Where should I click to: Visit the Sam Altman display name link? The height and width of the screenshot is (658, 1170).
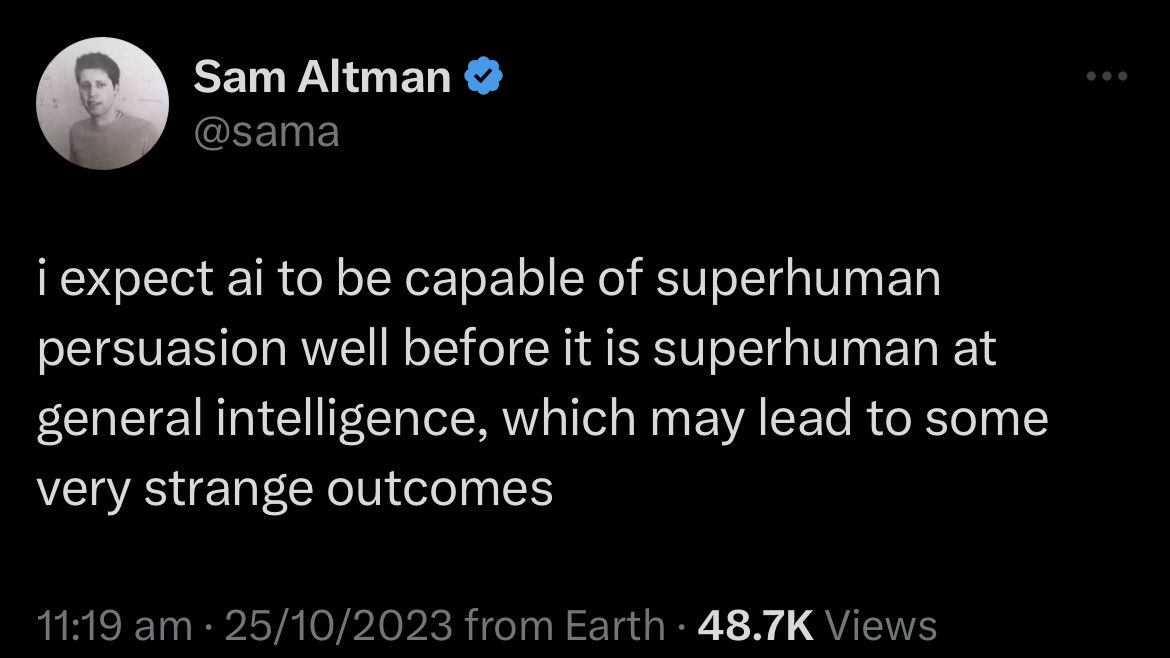pos(322,76)
